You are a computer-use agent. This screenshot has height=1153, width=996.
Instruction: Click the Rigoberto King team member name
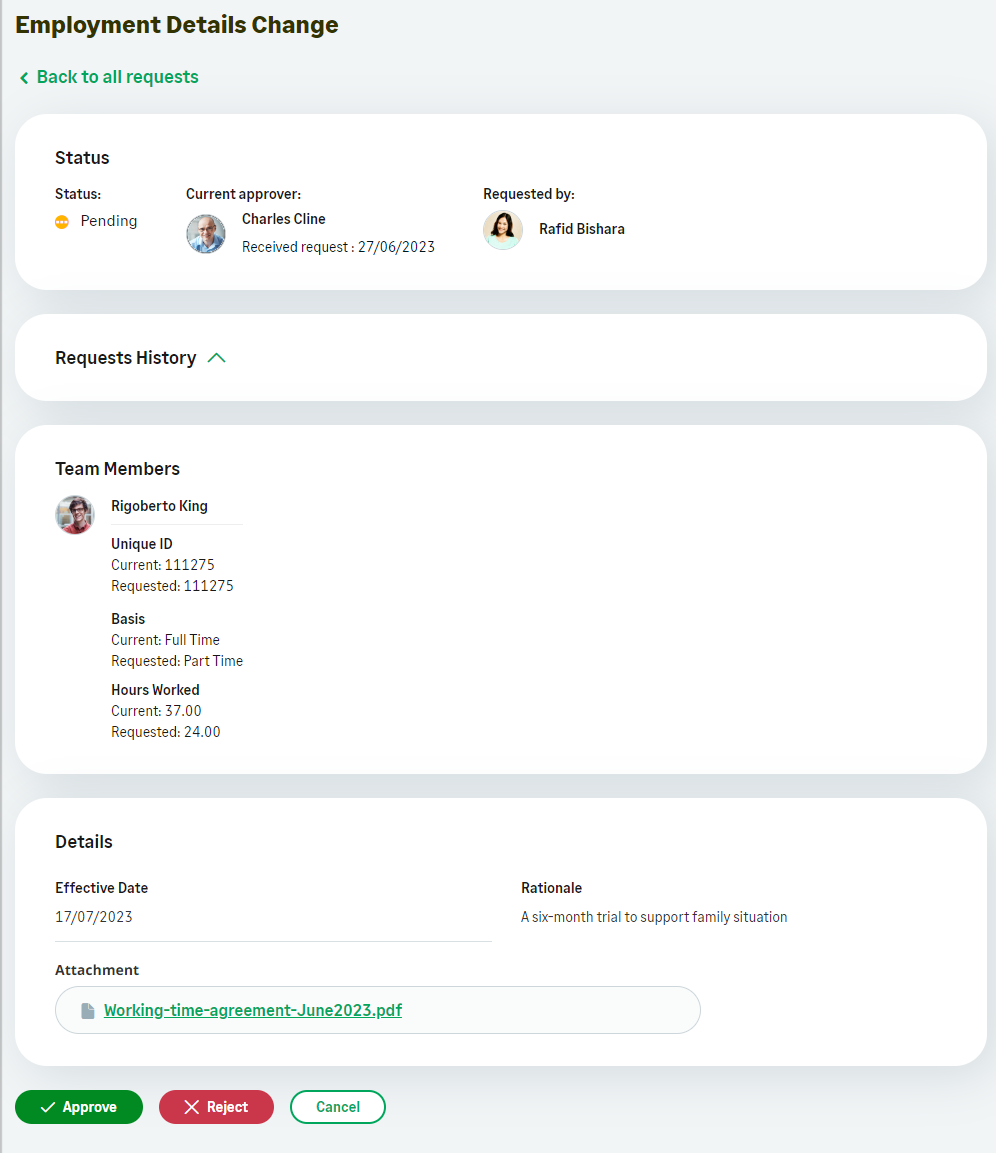160,506
